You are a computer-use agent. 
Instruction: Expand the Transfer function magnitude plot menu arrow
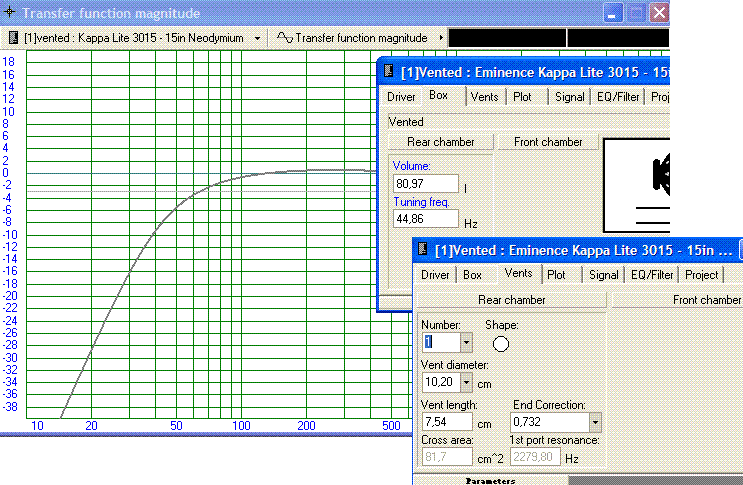(x=441, y=37)
